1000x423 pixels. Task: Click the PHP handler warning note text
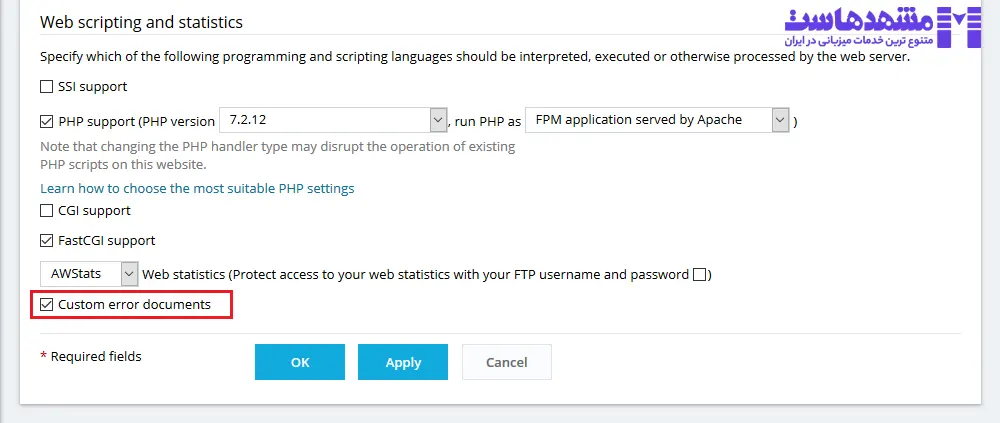[x=277, y=155]
